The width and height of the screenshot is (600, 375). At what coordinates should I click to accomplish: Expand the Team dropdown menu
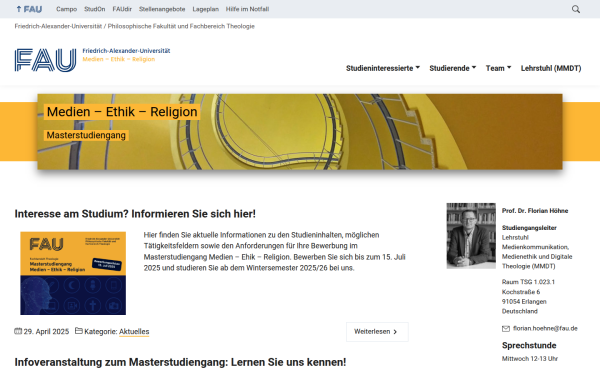tap(498, 68)
